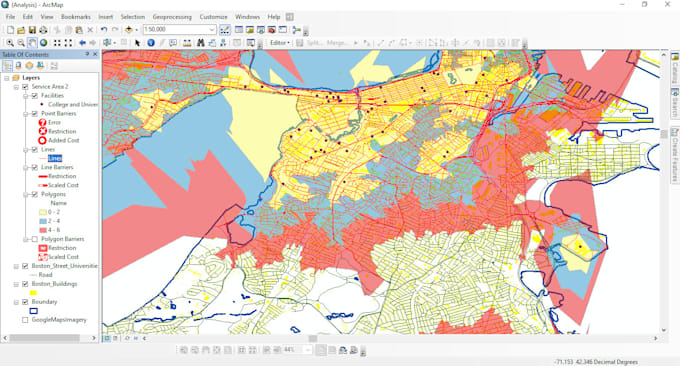Save the map with floppy icon
The image size is (680, 366).
click(32, 30)
